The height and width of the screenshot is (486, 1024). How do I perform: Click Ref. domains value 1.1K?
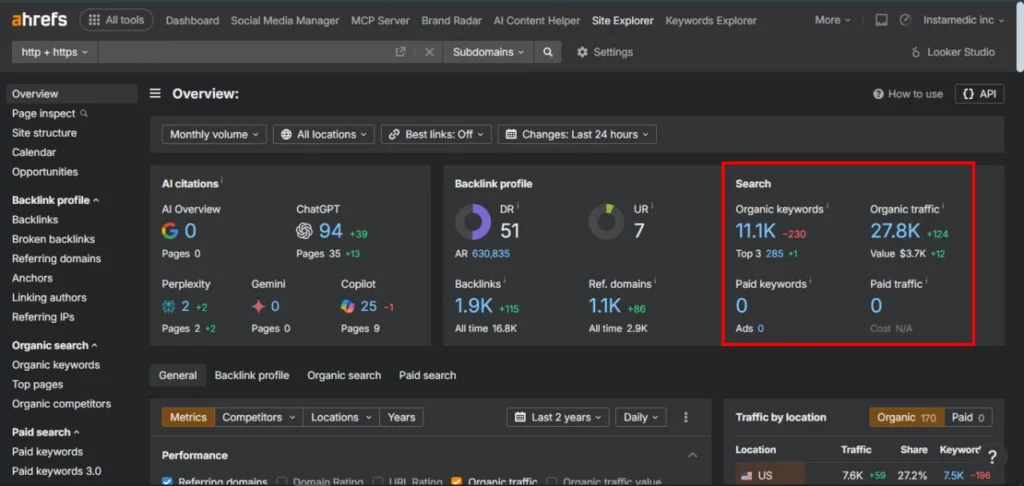click(605, 306)
